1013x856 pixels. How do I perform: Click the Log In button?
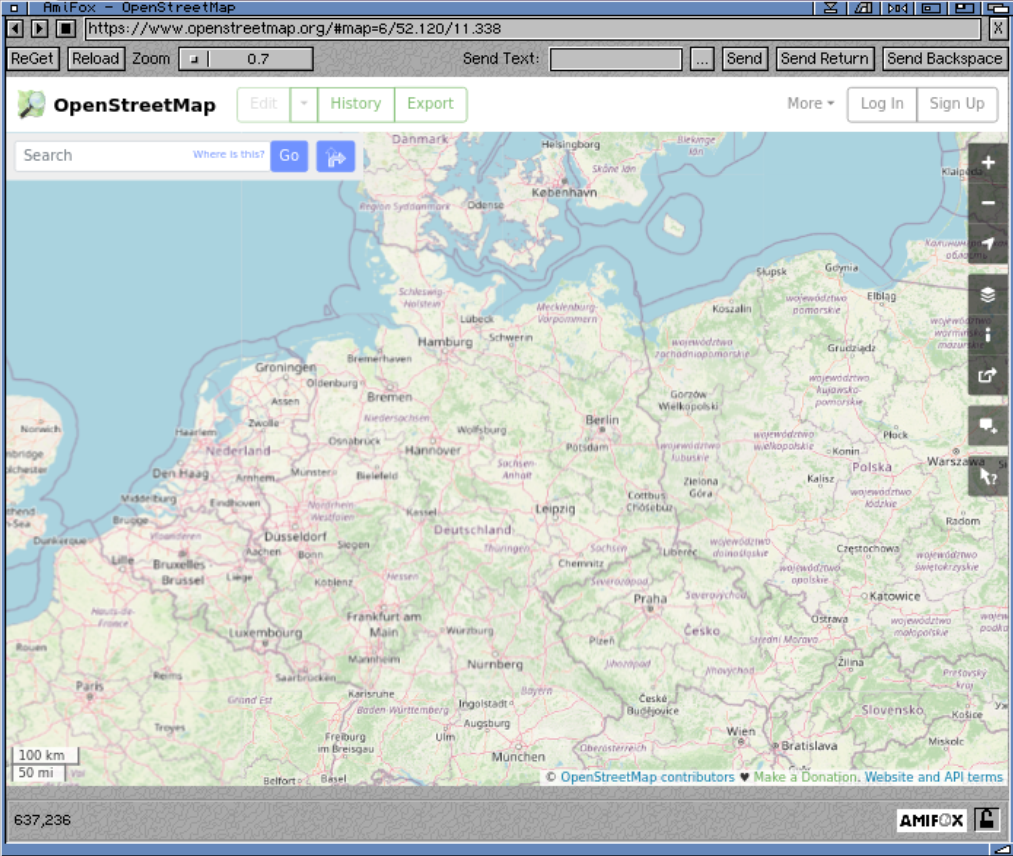click(882, 104)
